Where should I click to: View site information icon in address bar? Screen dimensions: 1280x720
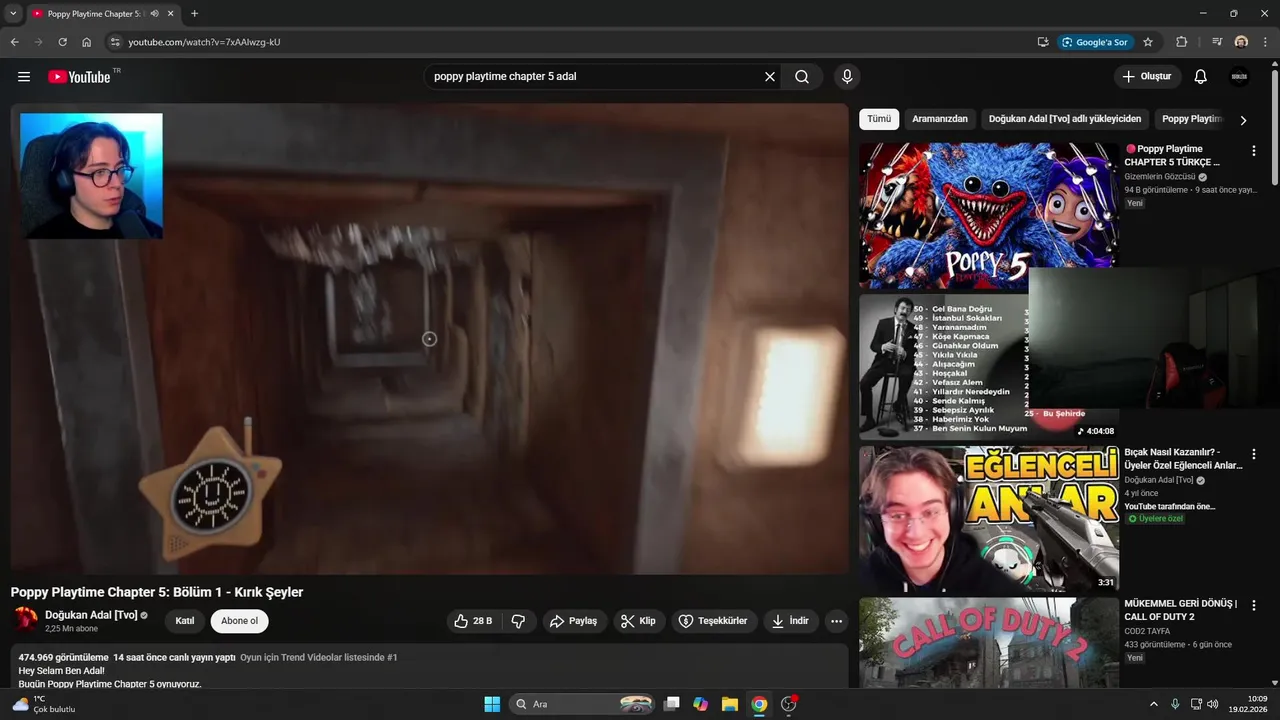coord(114,42)
